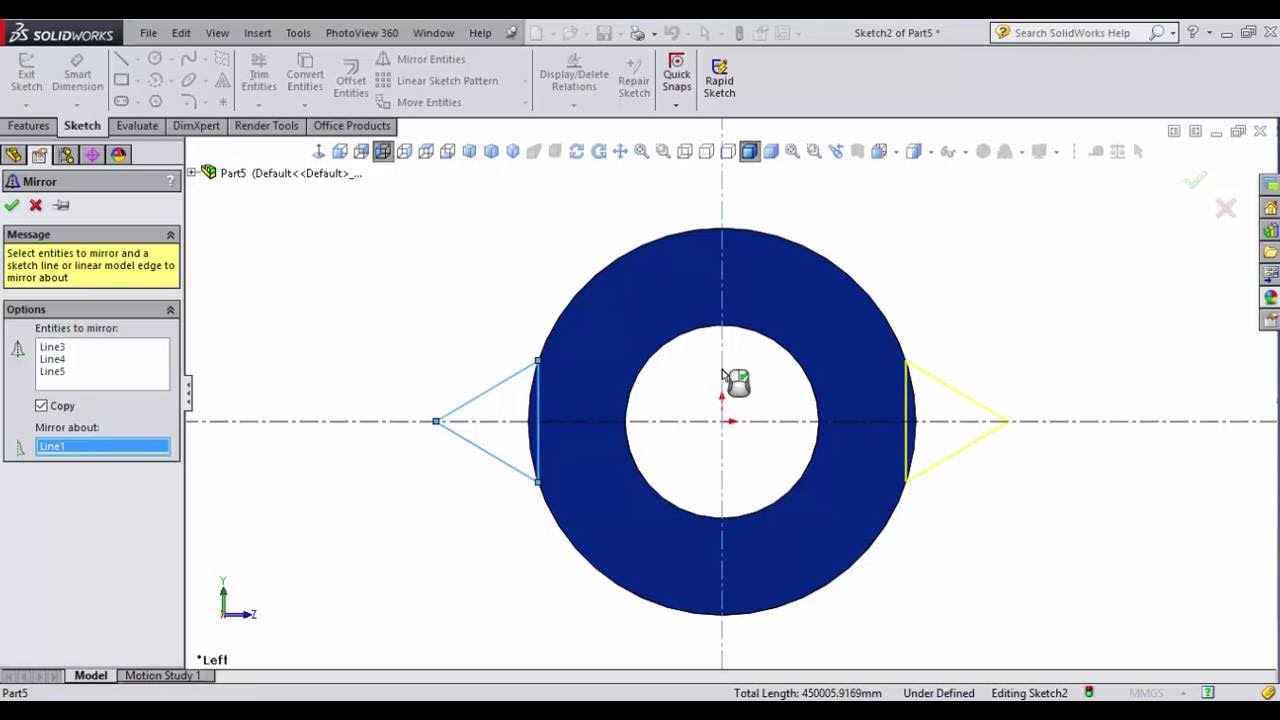Image resolution: width=1280 pixels, height=720 pixels.
Task: Open the Tools menu
Action: click(298, 33)
